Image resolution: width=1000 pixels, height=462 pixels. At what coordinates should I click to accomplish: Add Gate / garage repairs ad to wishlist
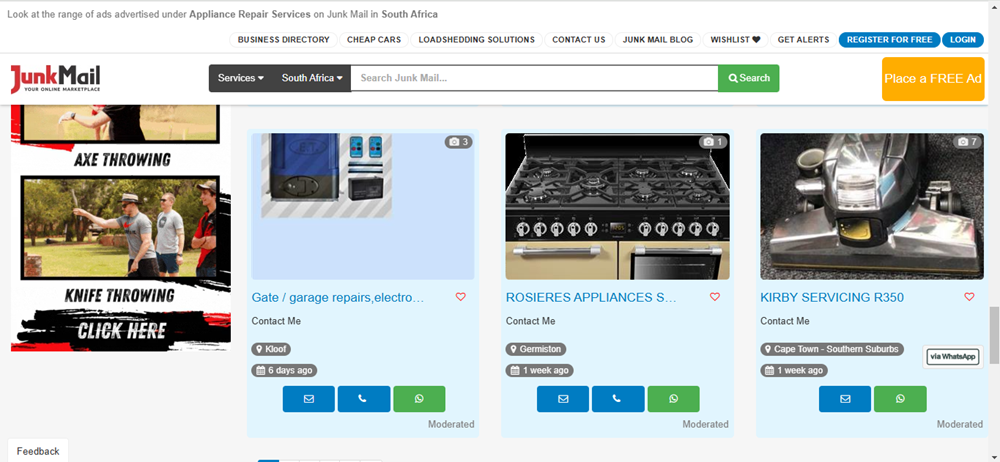click(x=461, y=297)
